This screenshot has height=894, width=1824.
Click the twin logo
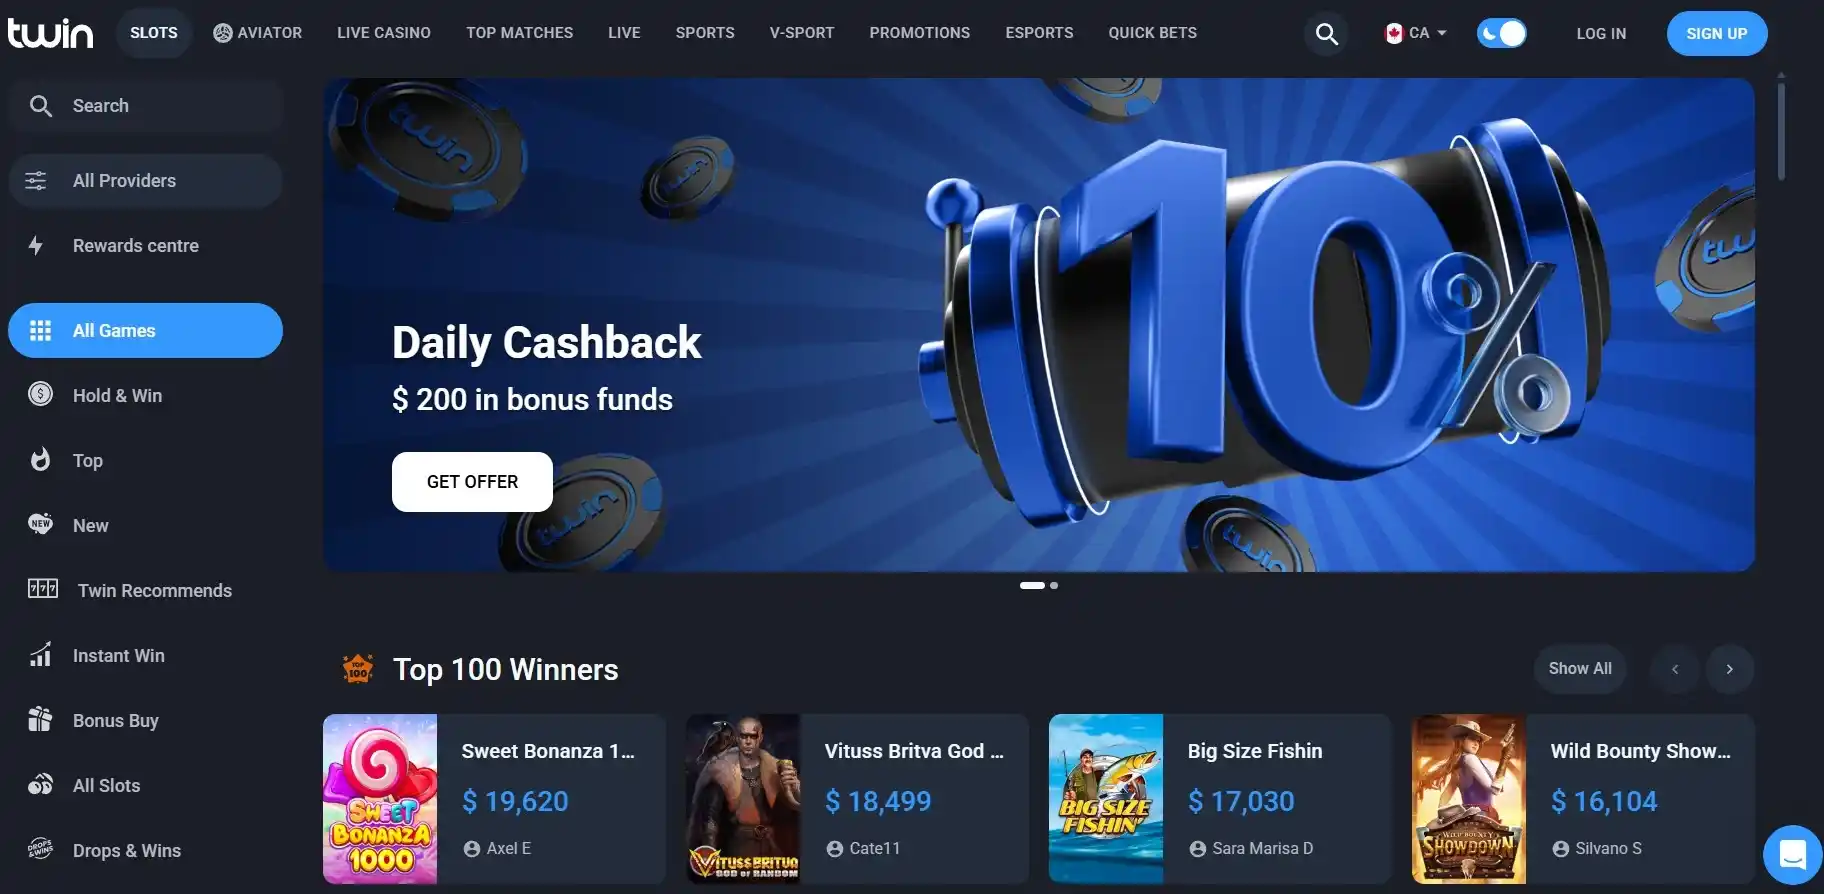[x=50, y=33]
